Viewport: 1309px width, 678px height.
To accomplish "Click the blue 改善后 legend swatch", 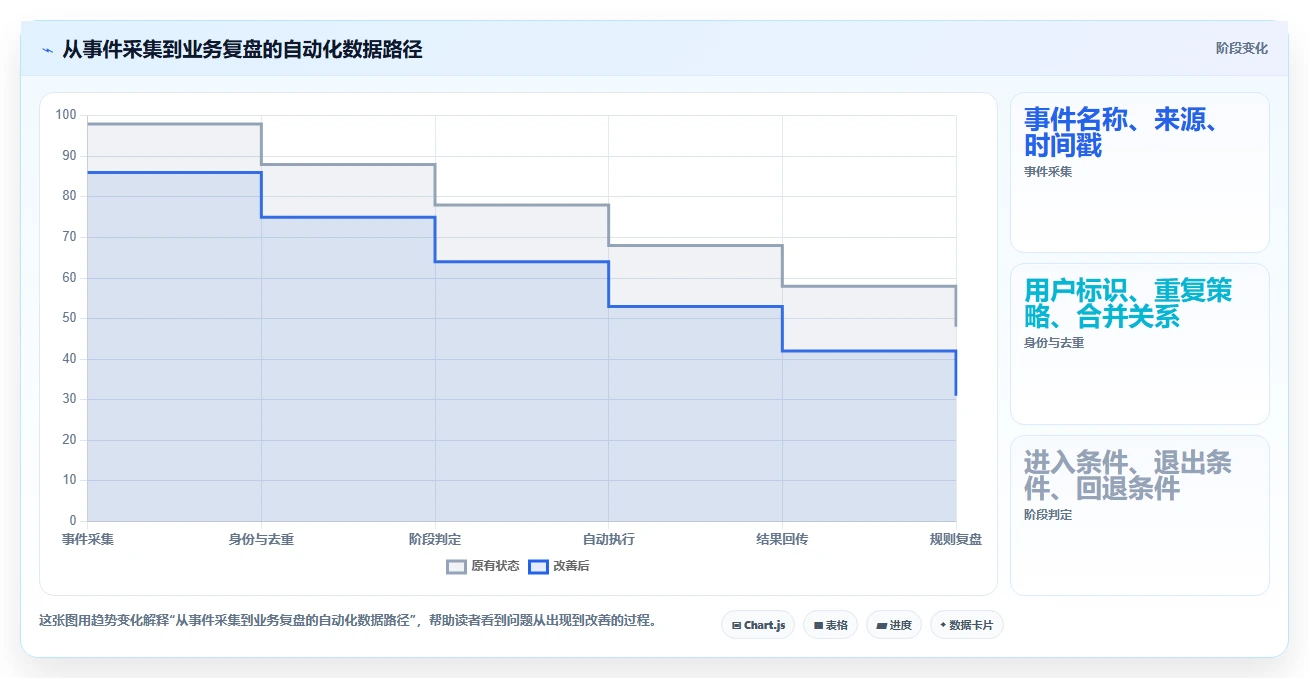I will (x=538, y=566).
